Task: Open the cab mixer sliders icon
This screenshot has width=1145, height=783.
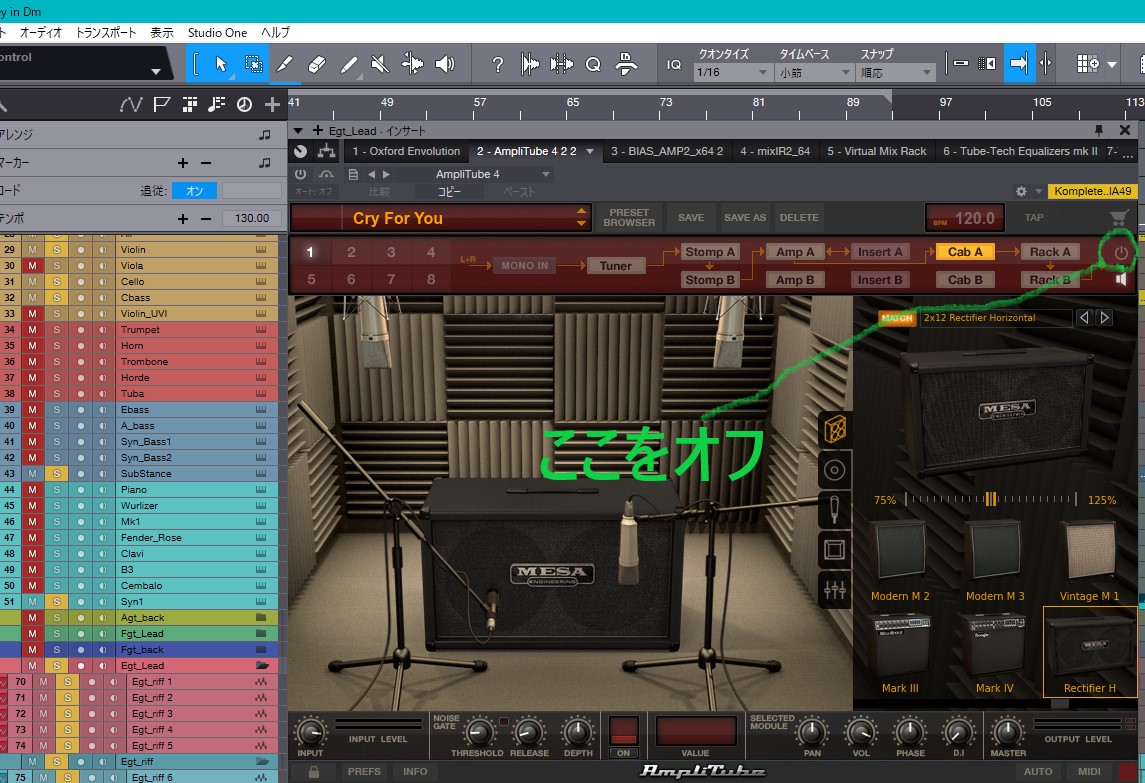Action: (835, 589)
